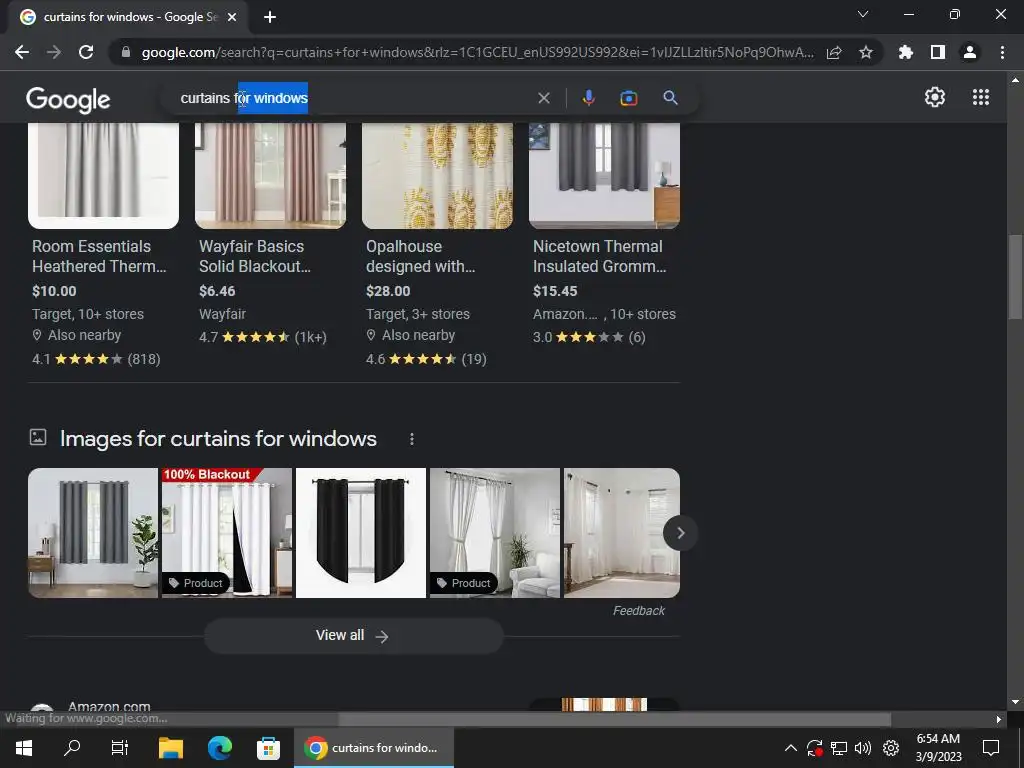Click the Feedback link under images
Viewport: 1024px width, 768px height.
tap(639, 611)
